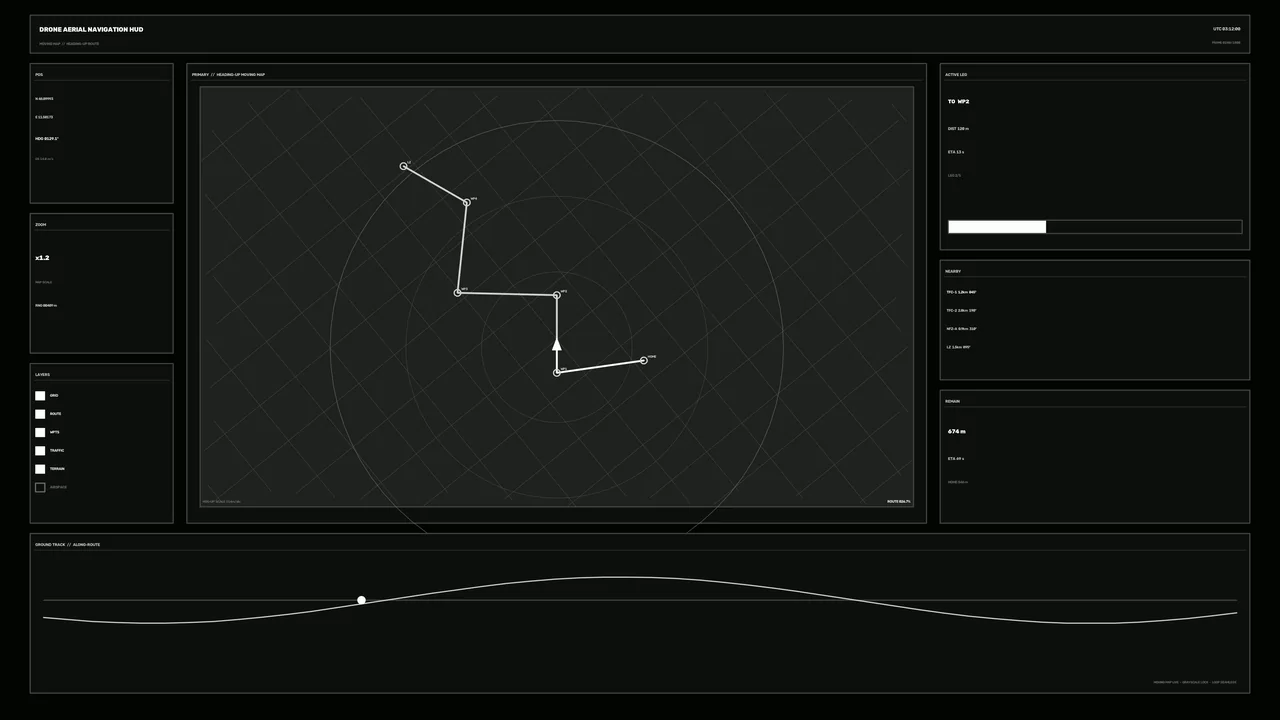Toggle the TRAFFIC layer checkbox

(x=40, y=451)
